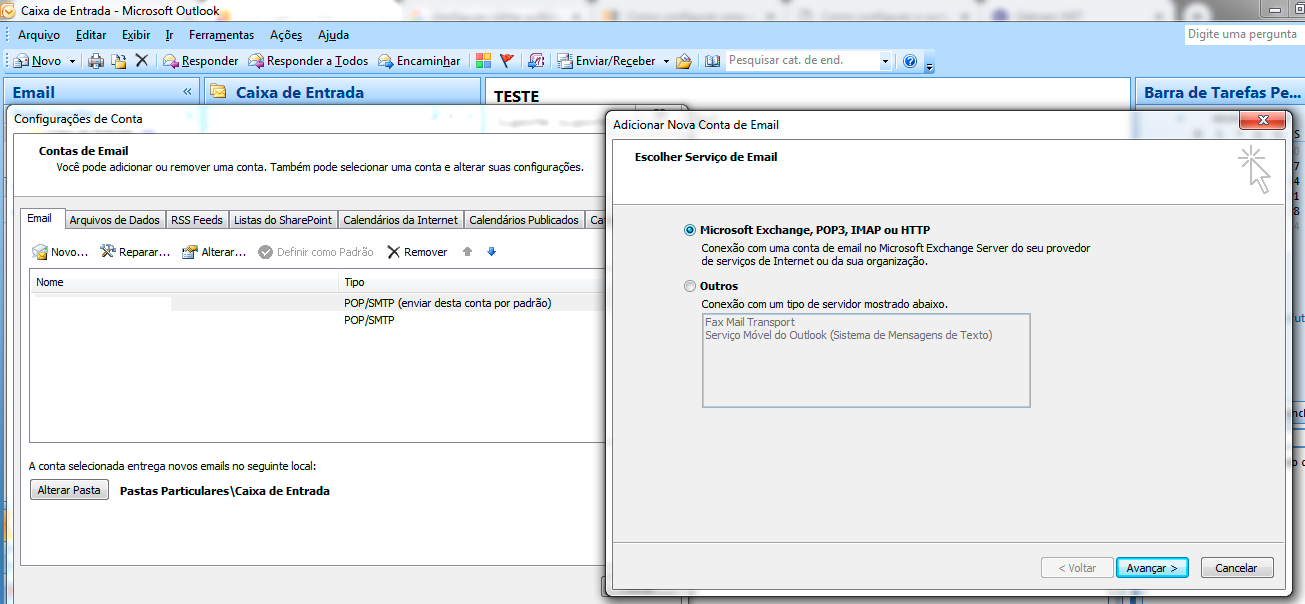Click the Follow Up flag icon
The height and width of the screenshot is (604, 1305).
coord(507,61)
